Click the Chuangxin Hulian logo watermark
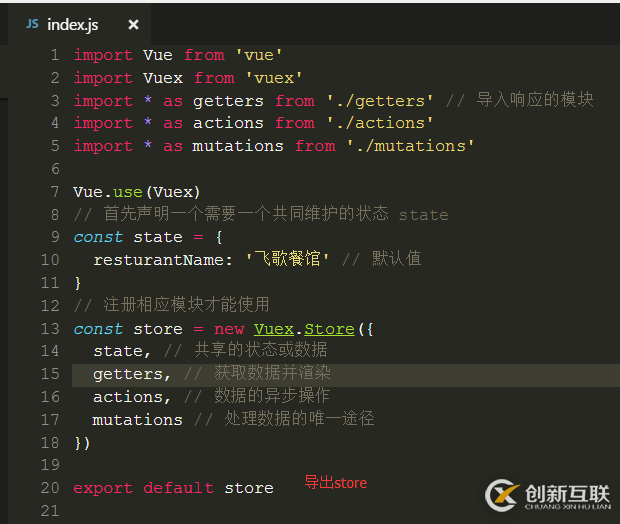The width and height of the screenshot is (620, 524). tap(548, 496)
